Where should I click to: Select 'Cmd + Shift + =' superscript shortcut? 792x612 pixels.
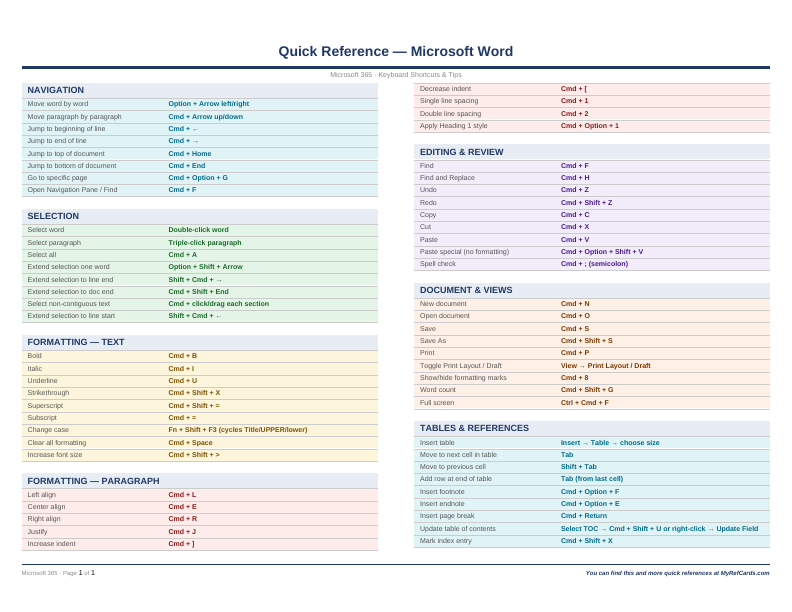(194, 405)
